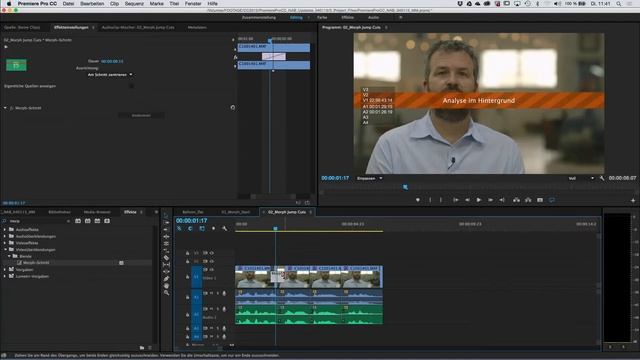This screenshot has height=360, width=640.
Task: Open the button editor plus icon
Action: tap(633, 200)
